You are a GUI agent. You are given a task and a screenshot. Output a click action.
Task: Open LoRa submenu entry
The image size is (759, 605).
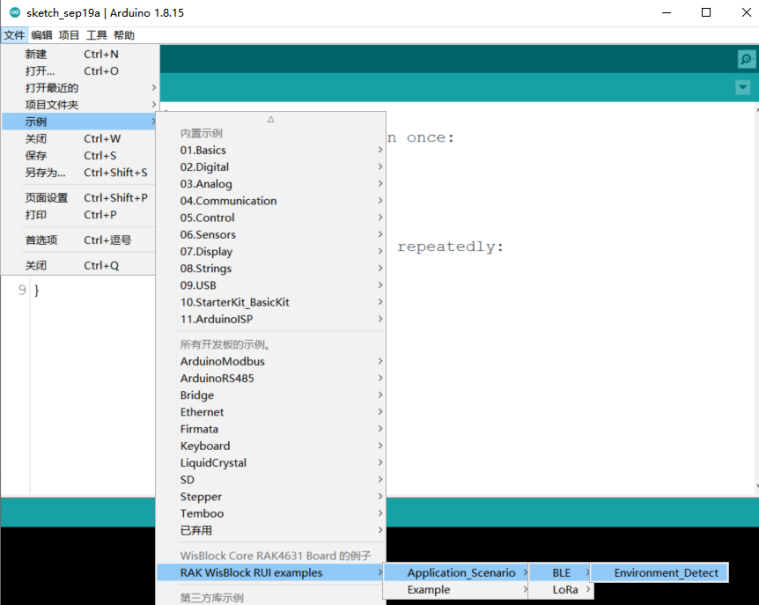coord(561,590)
